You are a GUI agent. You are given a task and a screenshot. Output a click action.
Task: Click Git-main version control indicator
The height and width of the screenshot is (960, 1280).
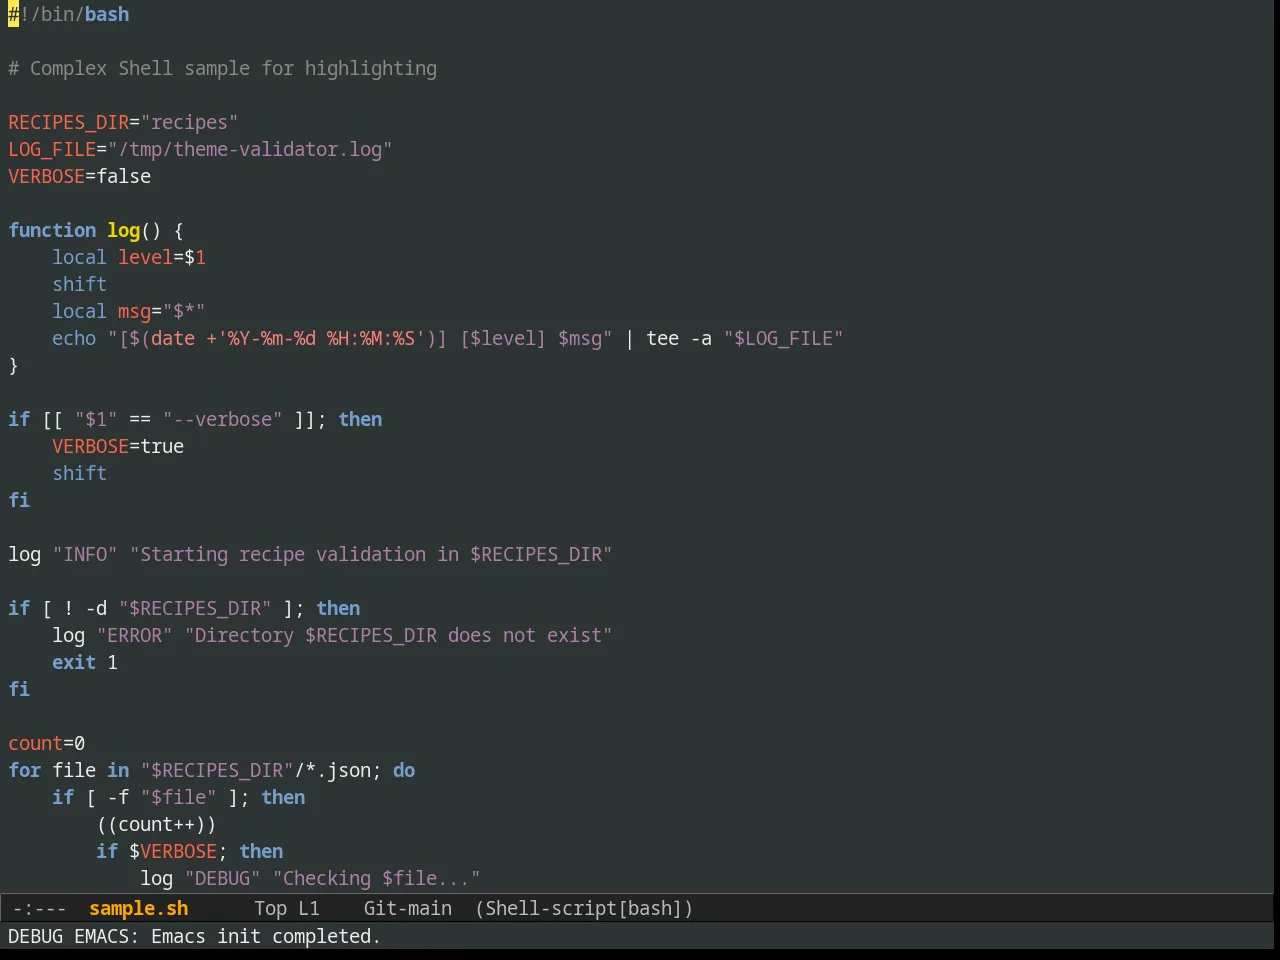pyautogui.click(x=407, y=908)
